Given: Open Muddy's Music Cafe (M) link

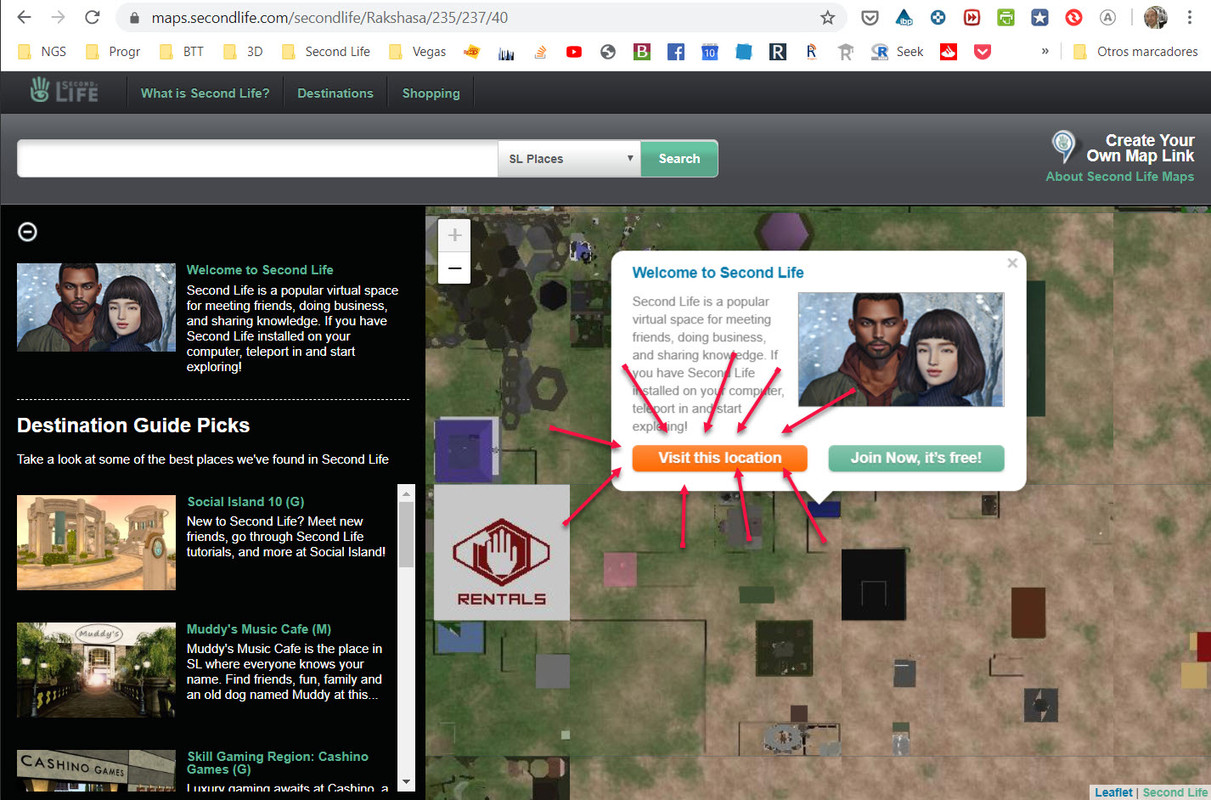Looking at the screenshot, I should coord(259,629).
